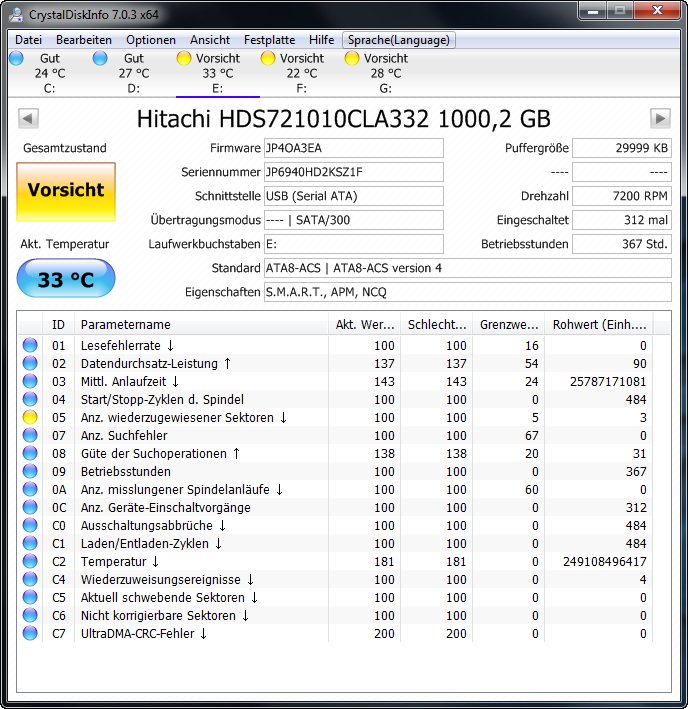Click raw value 25787171081 in Anlaufzeit row
The width and height of the screenshot is (688, 709).
(x=608, y=382)
